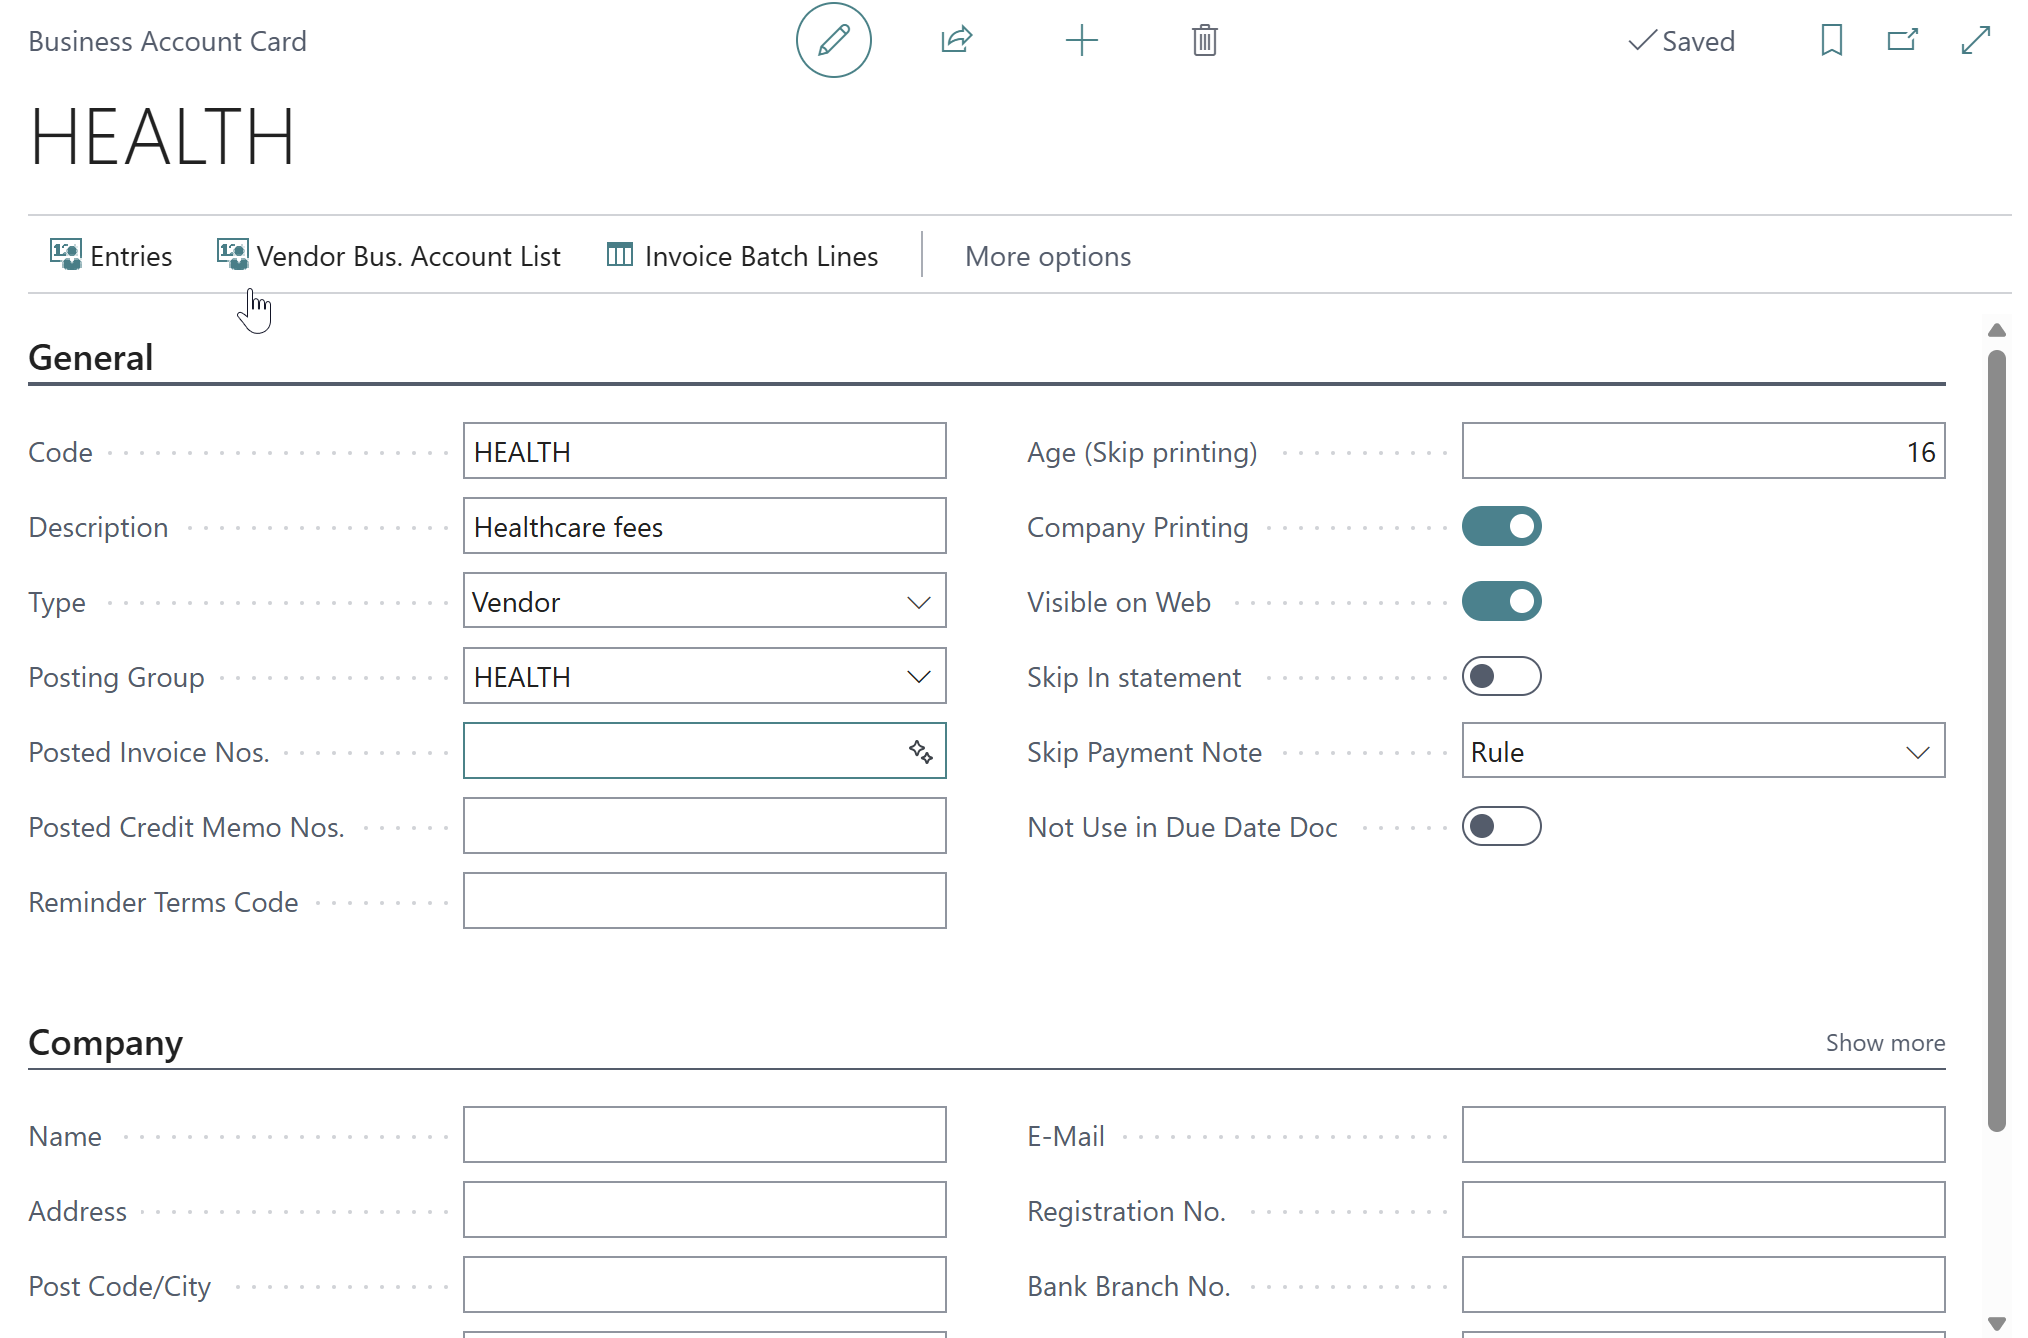Click the Registration No. field
The width and height of the screenshot is (2028, 1338).
(1704, 1210)
